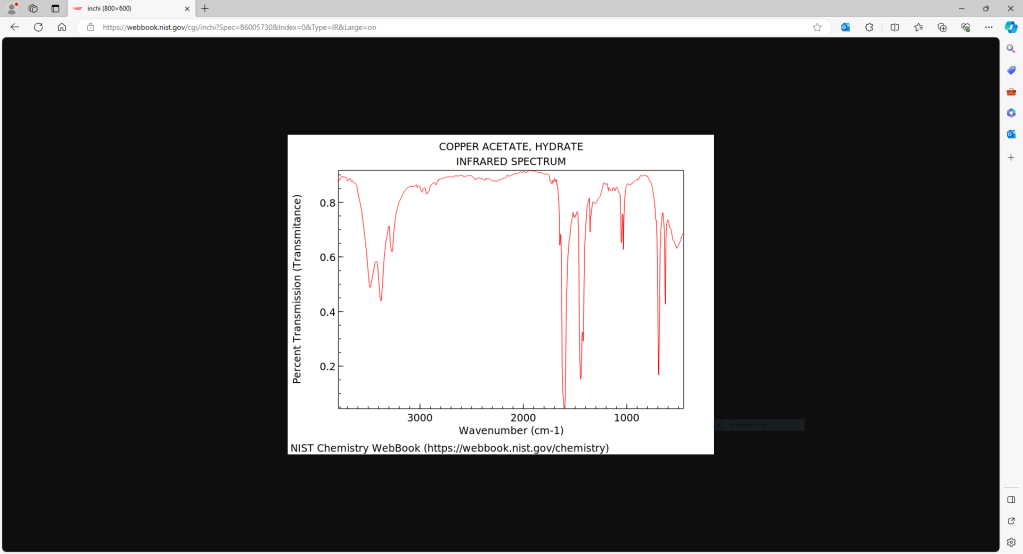
Task: Open the profile account menu
Action: (12, 8)
